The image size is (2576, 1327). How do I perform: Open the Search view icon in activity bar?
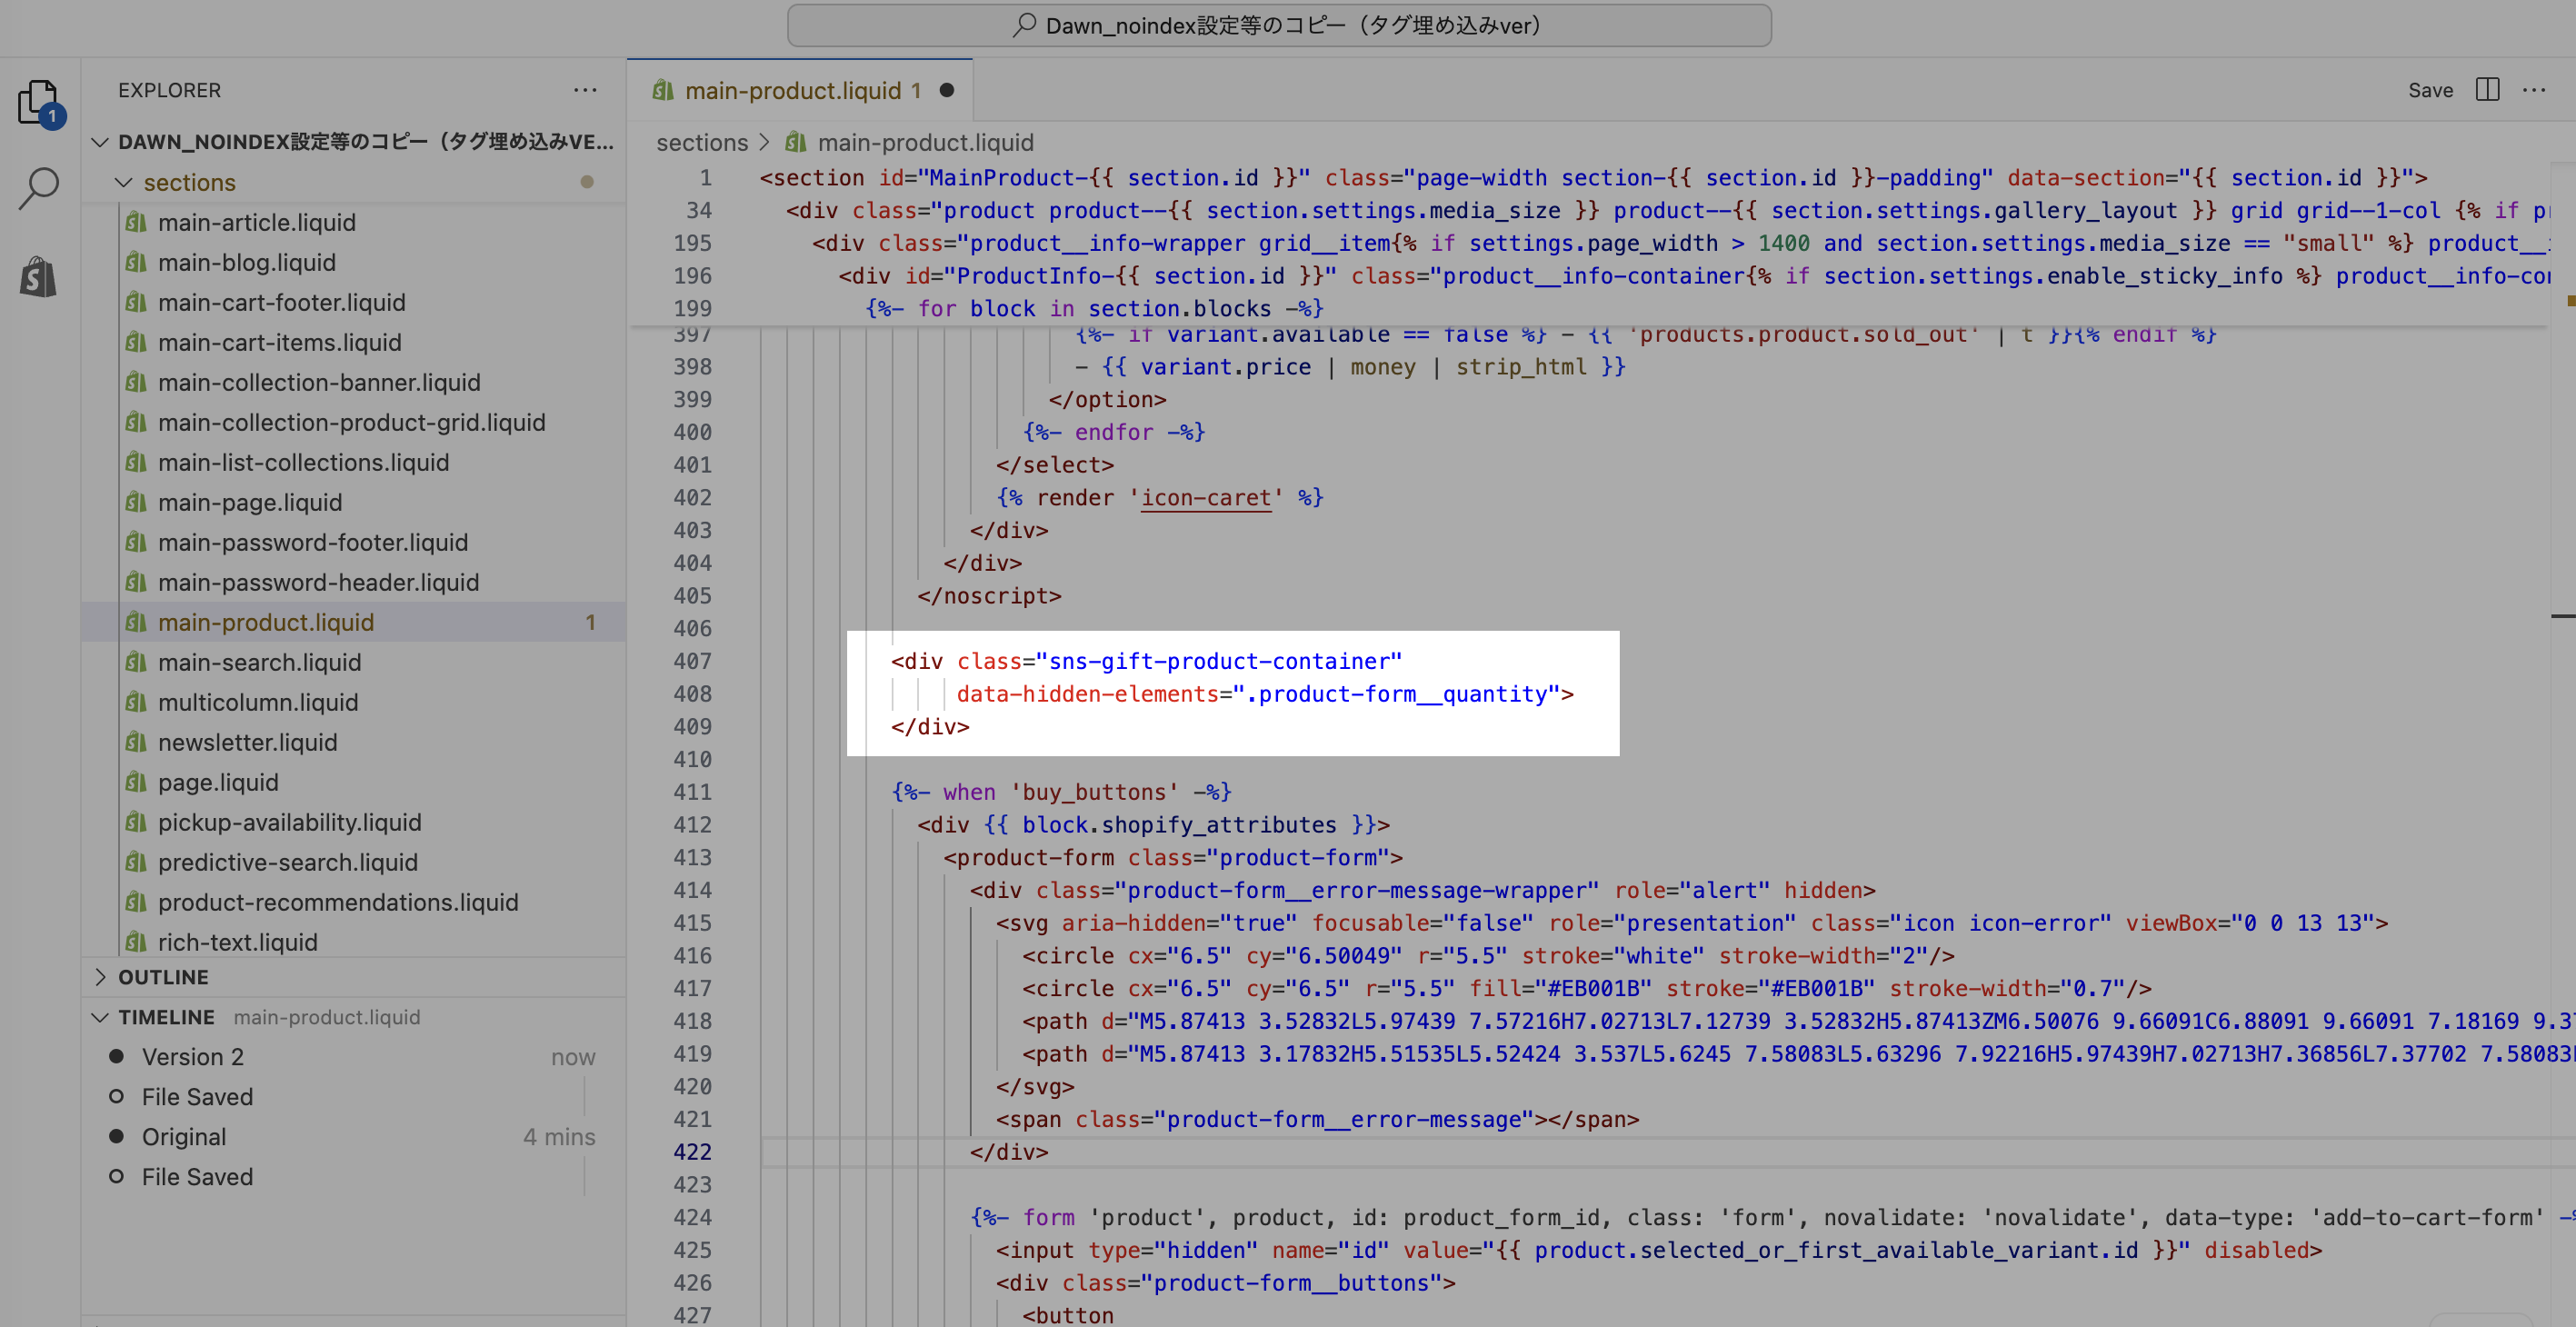(x=40, y=188)
